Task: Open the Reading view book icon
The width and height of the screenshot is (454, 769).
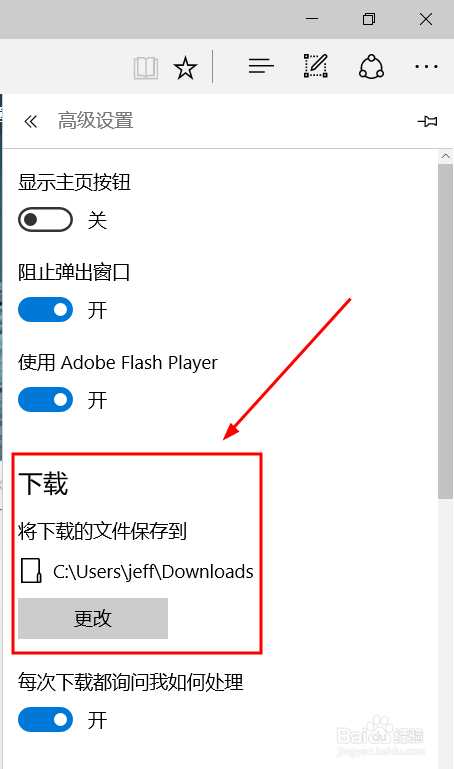Action: click(146, 67)
